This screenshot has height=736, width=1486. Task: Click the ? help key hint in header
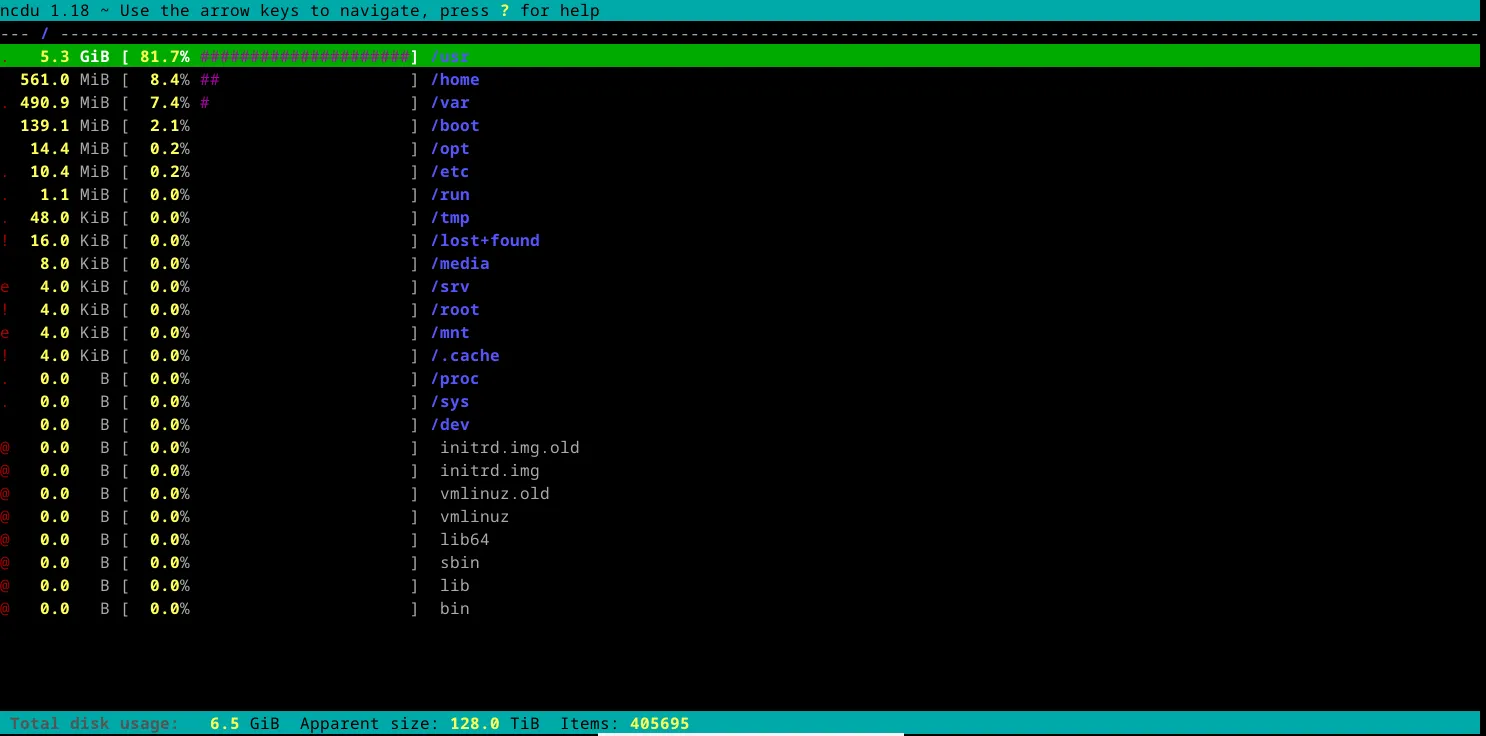(x=505, y=11)
